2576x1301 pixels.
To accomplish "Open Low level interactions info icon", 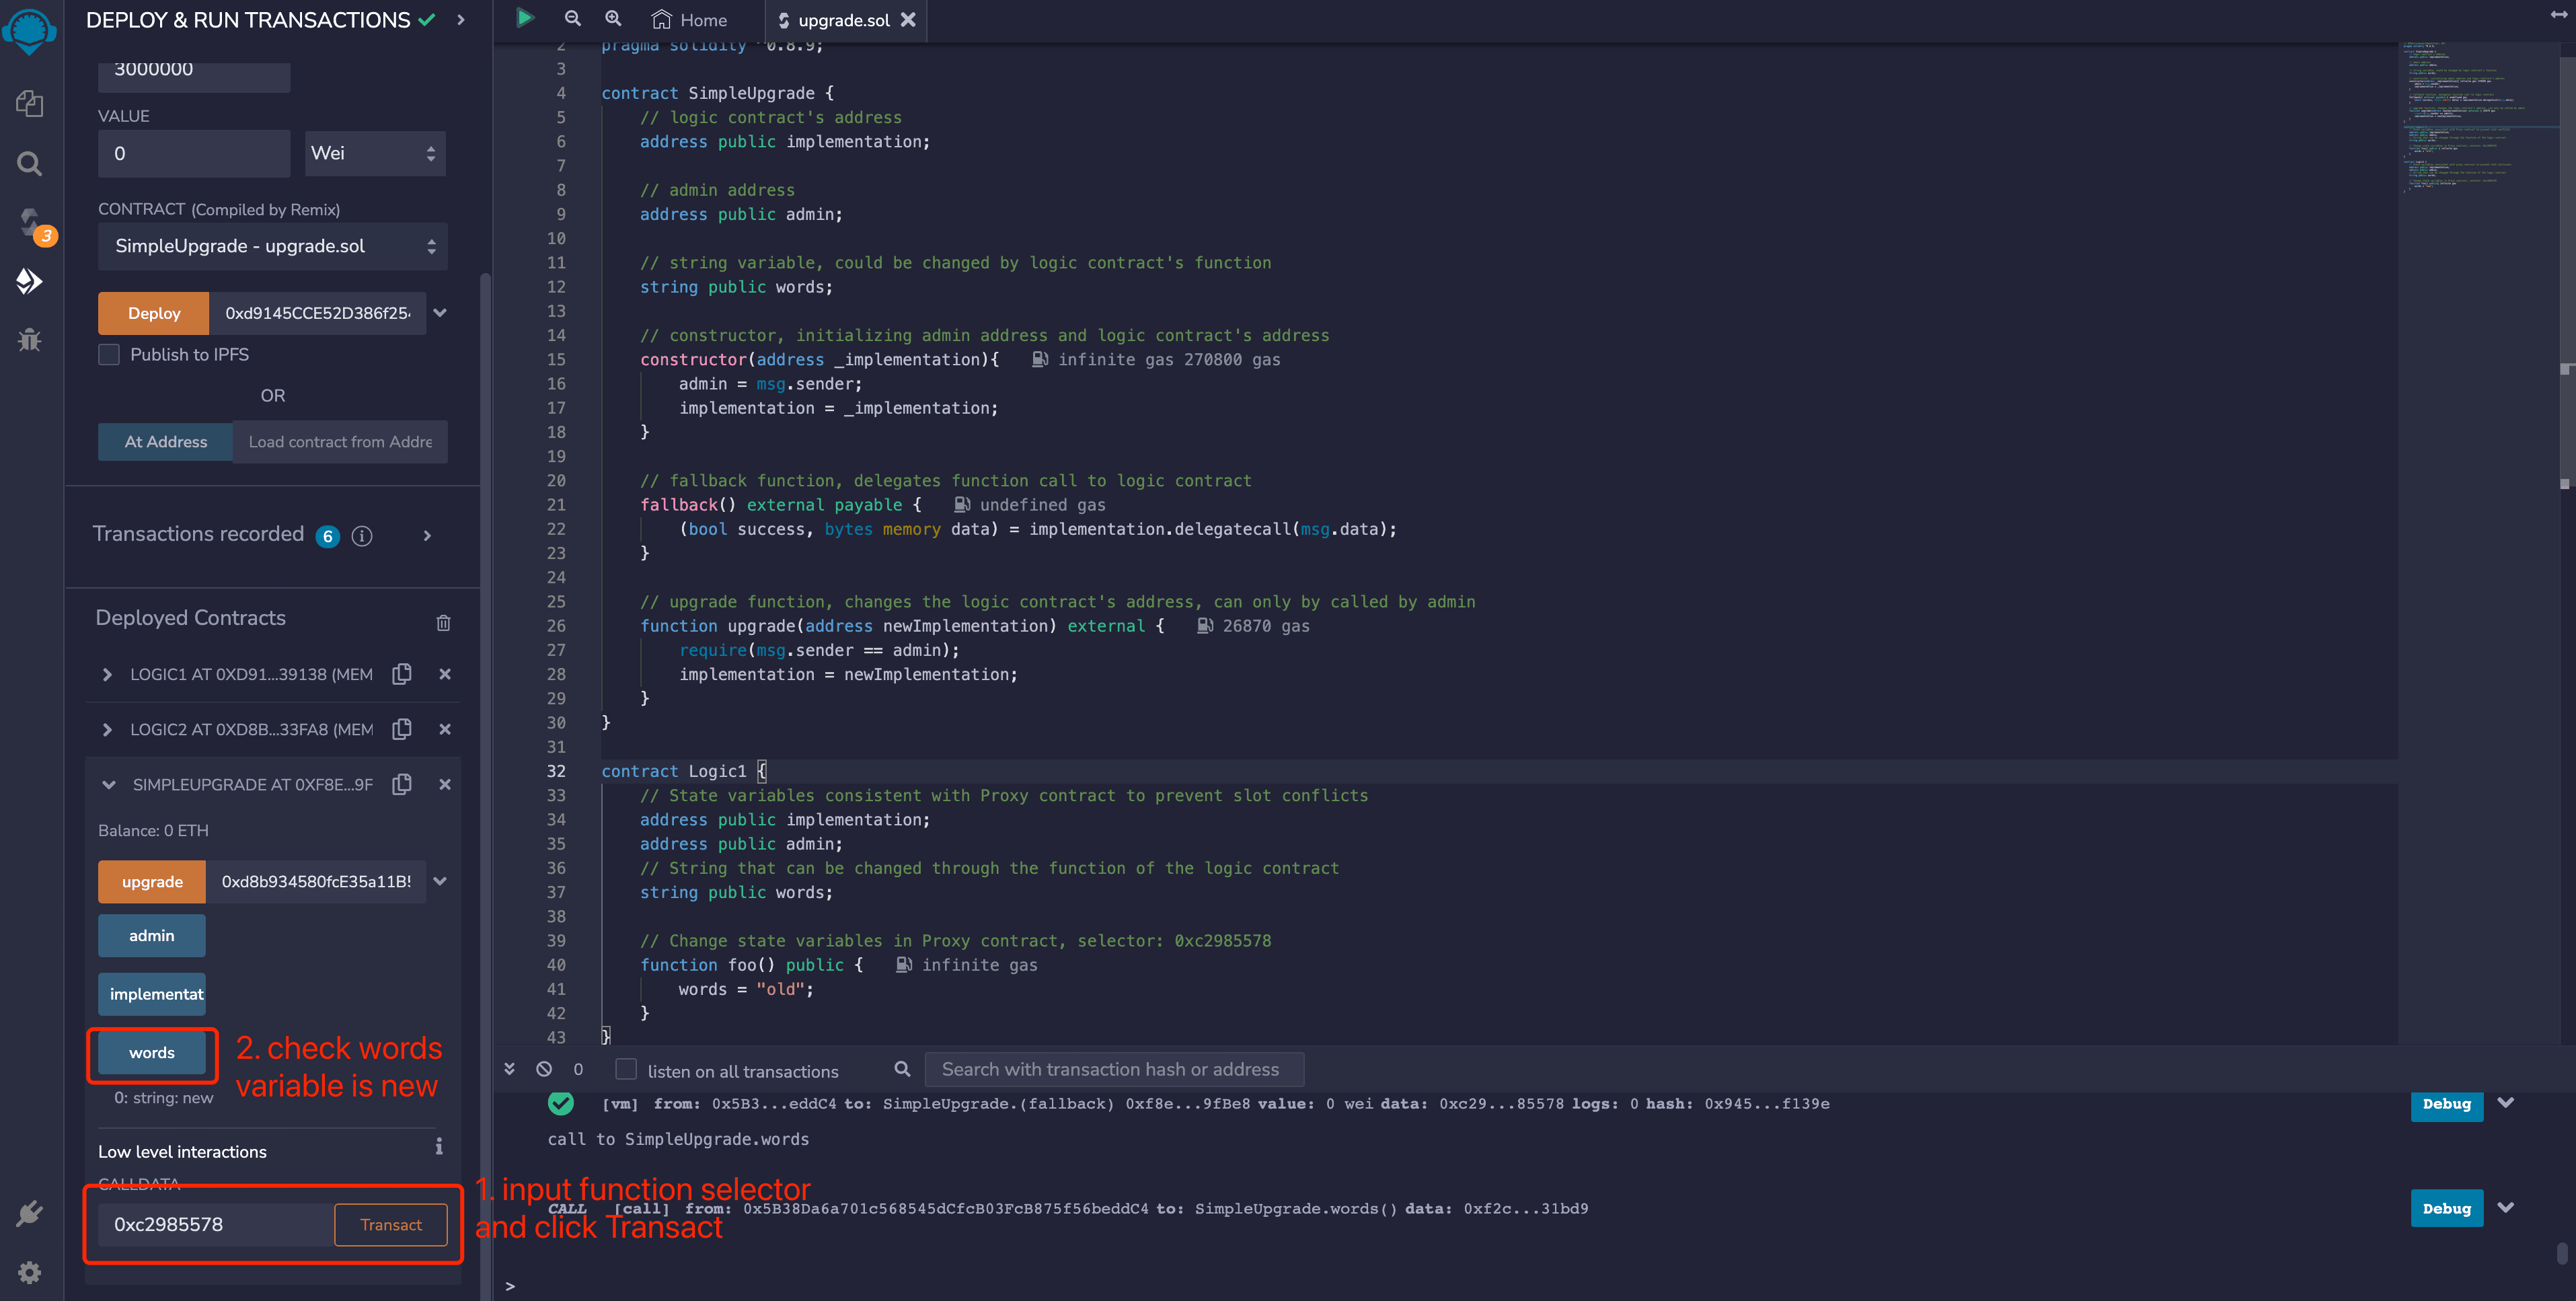I will pos(439,1147).
